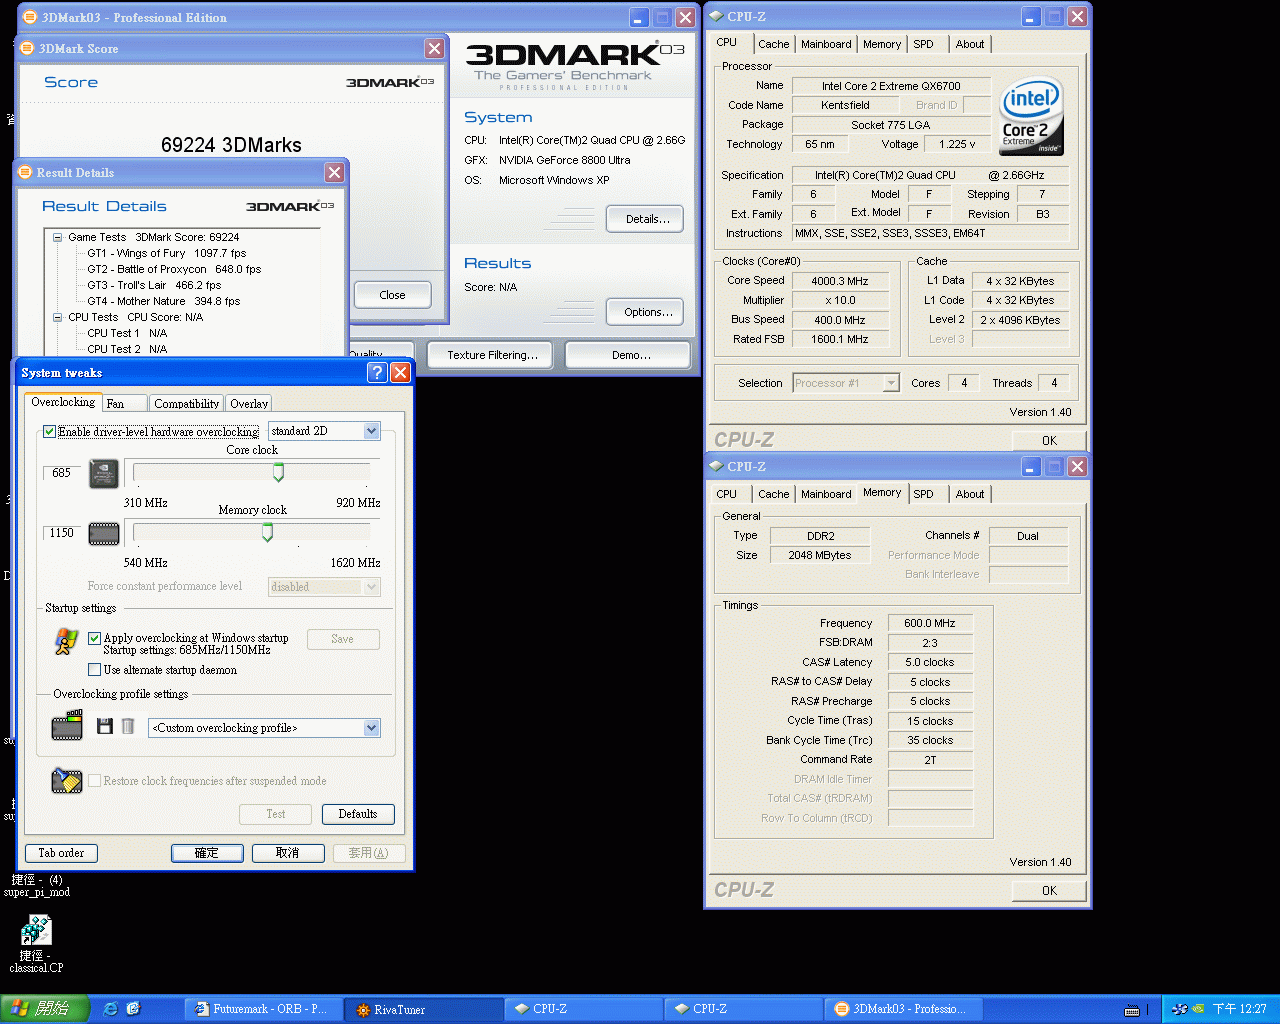This screenshot has width=1280, height=1024.
Task: Click the Windows startup icon in Startup settings
Action: click(67, 641)
